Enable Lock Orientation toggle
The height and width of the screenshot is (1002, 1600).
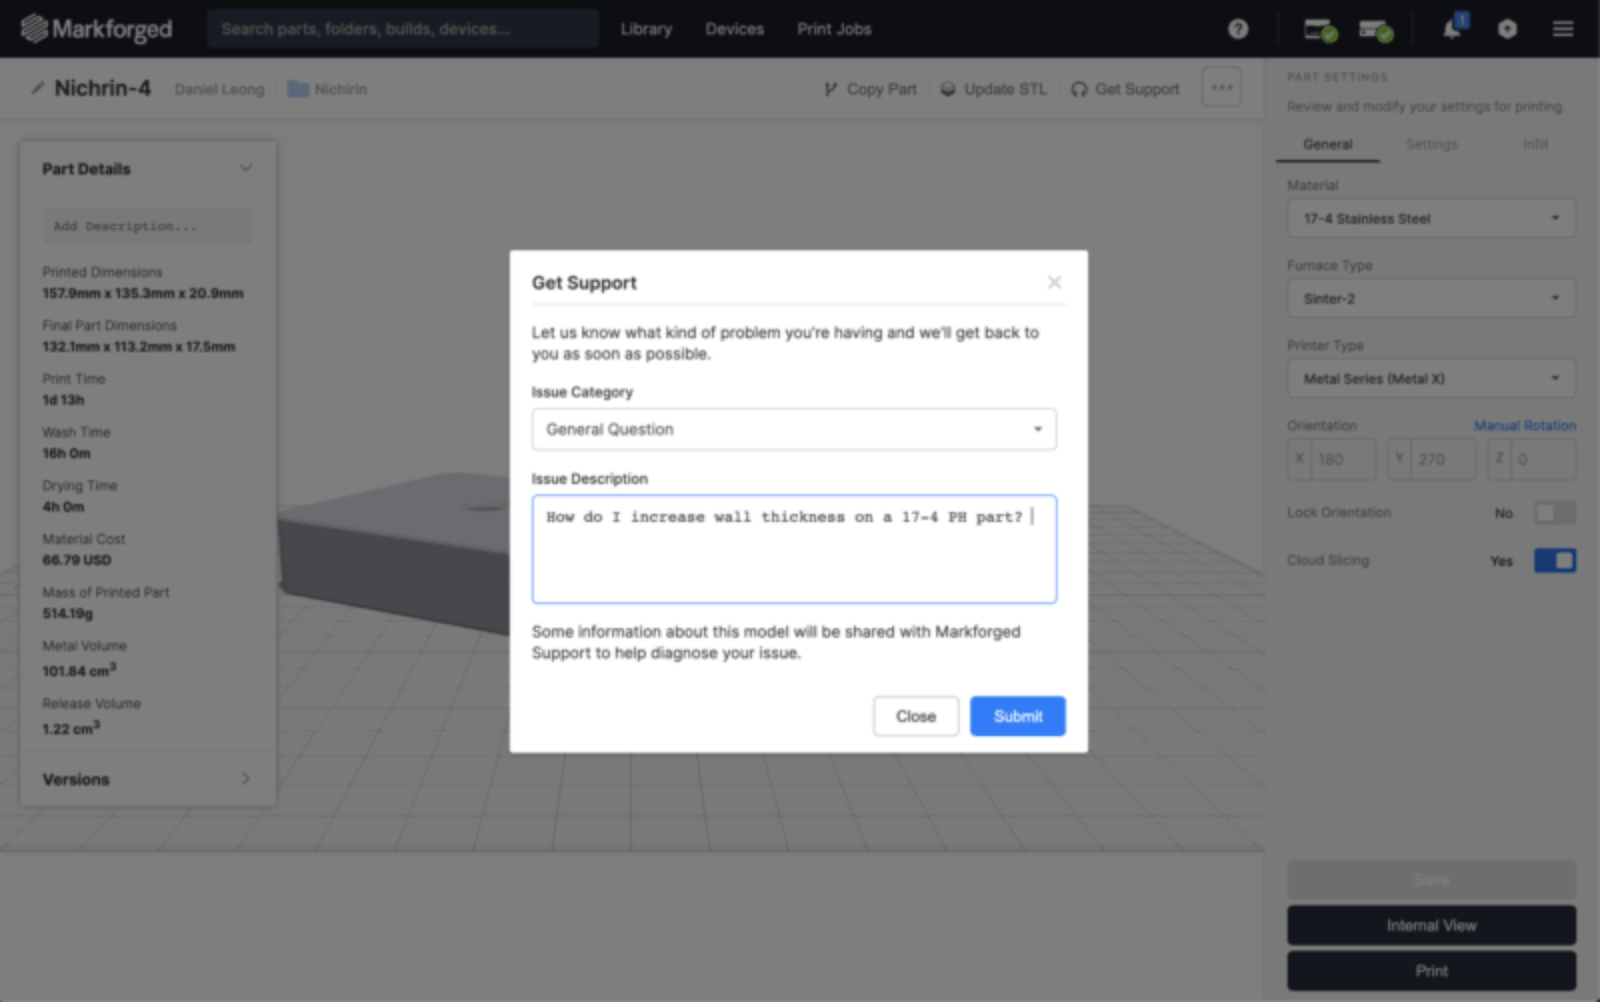click(x=1554, y=512)
